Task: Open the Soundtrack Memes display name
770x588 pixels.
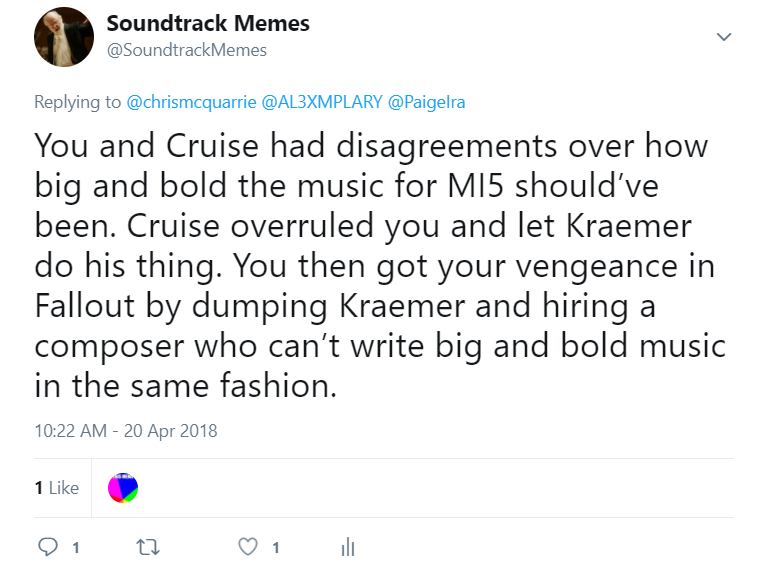Action: click(x=208, y=23)
